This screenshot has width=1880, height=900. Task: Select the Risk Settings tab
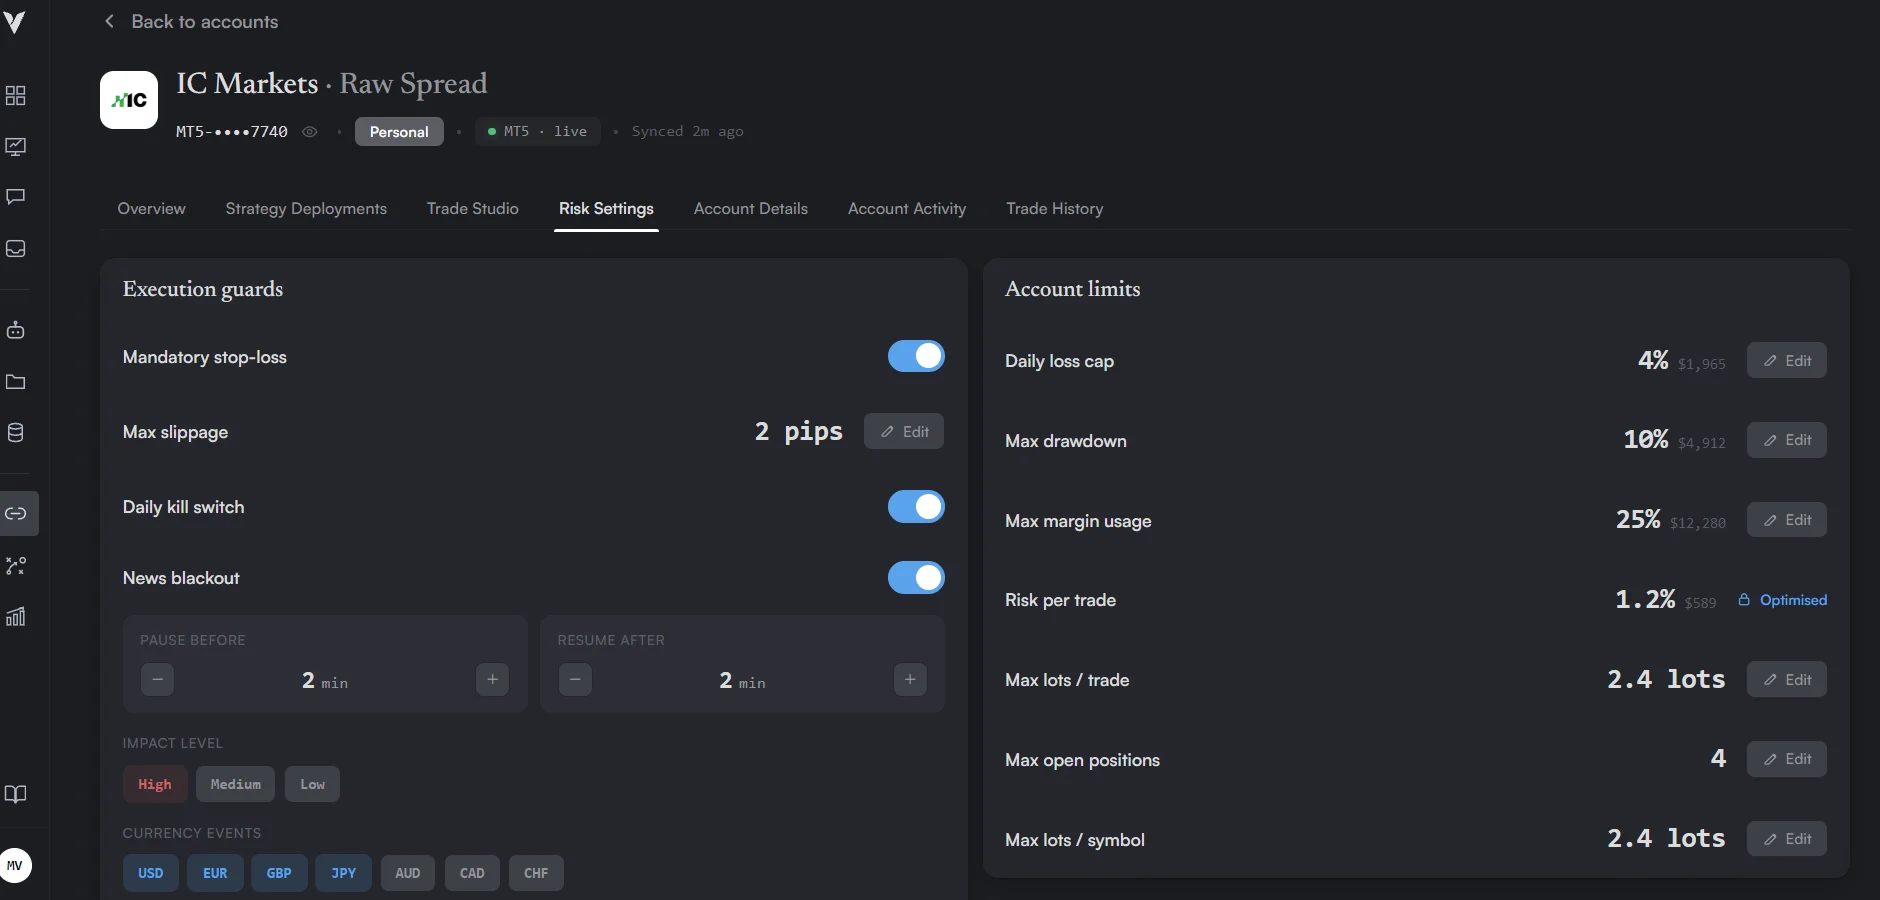pos(606,209)
